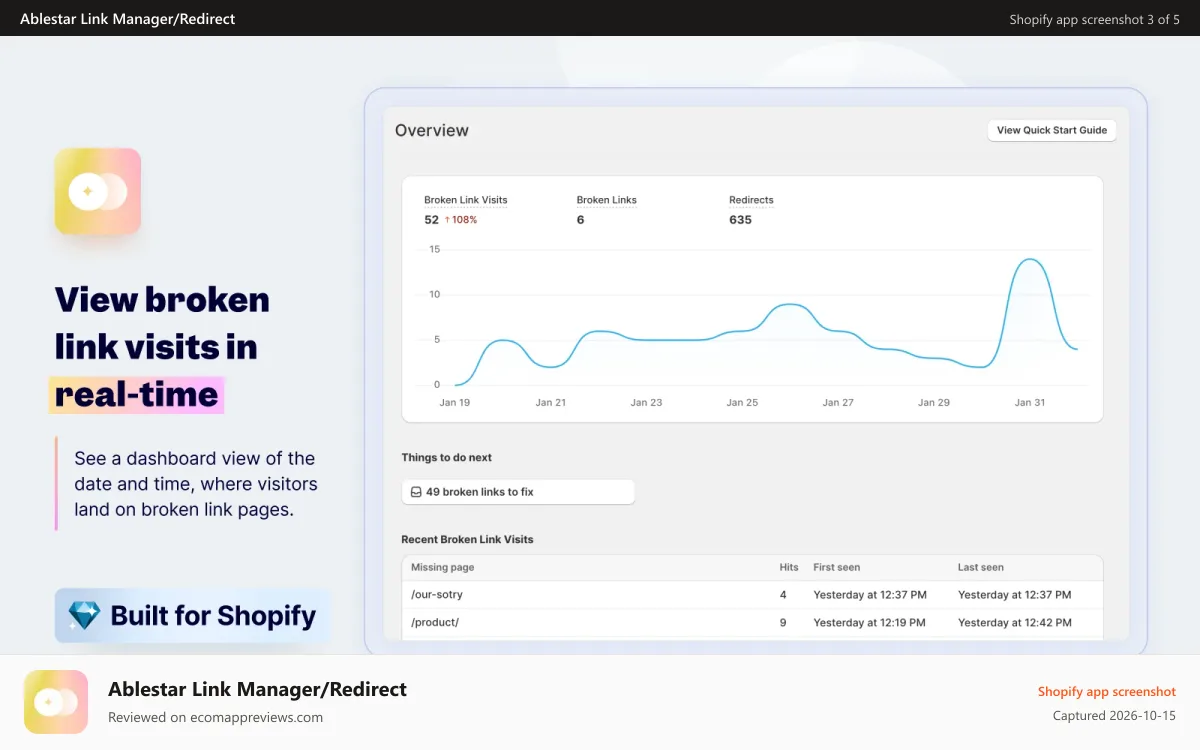Click the Things to do next heading
The height and width of the screenshot is (750, 1200).
pyautogui.click(x=446, y=457)
